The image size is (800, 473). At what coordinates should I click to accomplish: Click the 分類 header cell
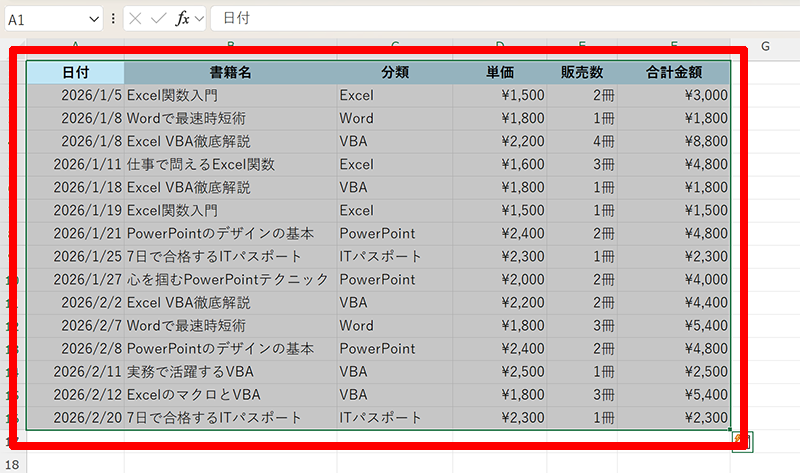point(395,73)
